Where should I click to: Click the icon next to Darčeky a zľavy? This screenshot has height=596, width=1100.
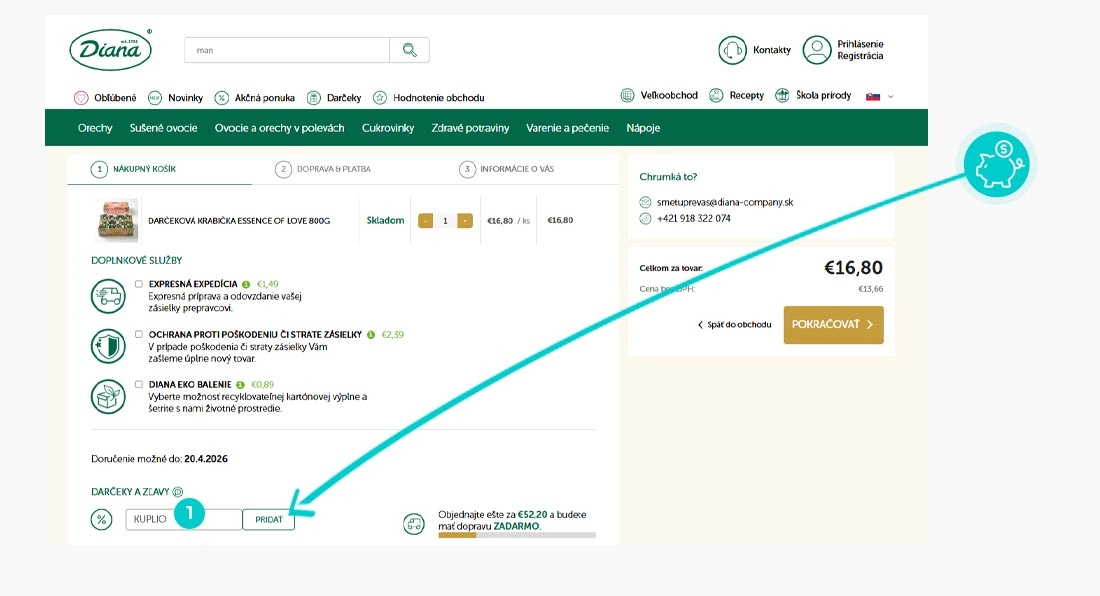(x=177, y=492)
